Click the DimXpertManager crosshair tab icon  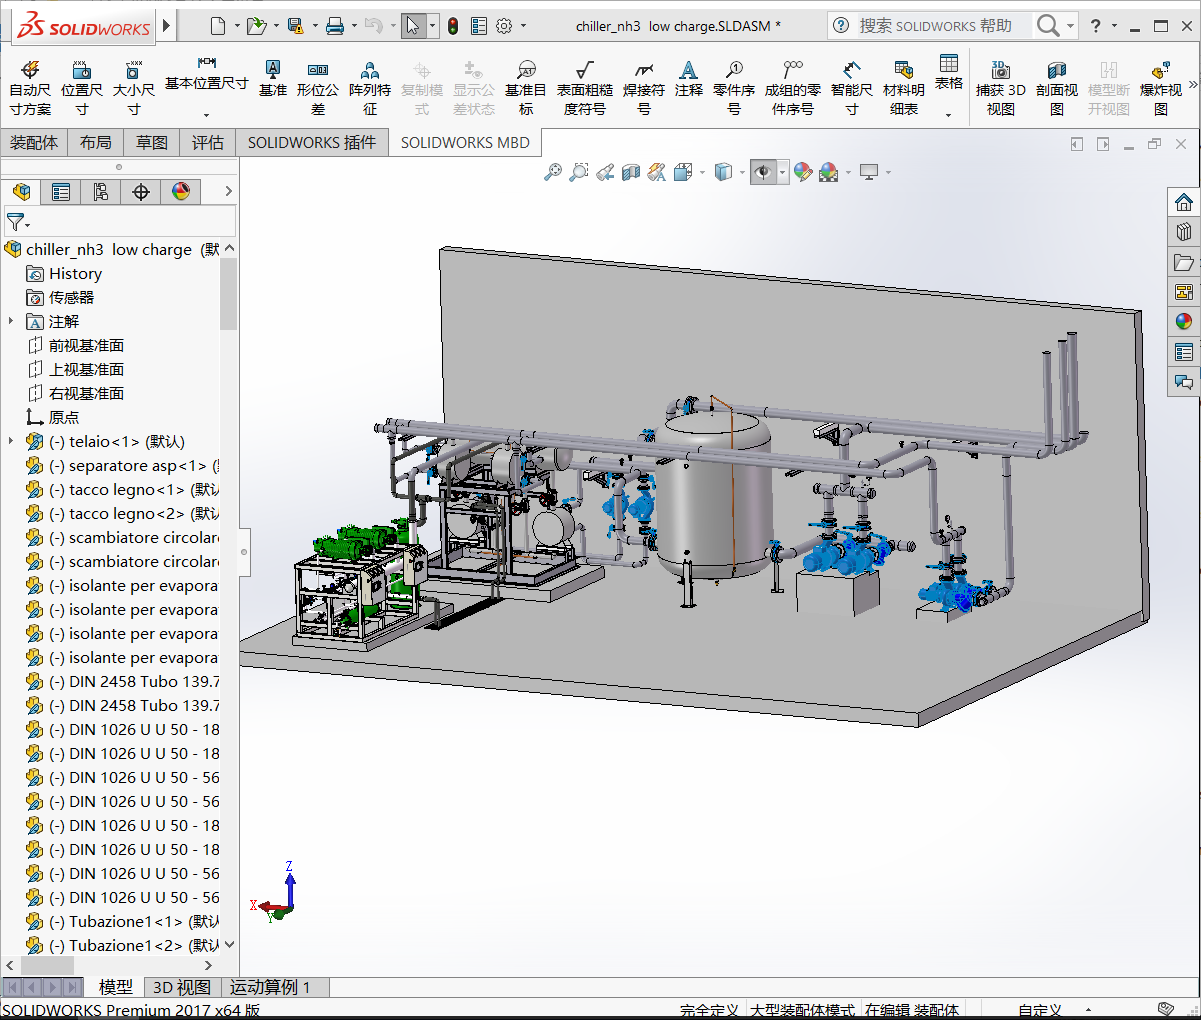pyautogui.click(x=141, y=192)
